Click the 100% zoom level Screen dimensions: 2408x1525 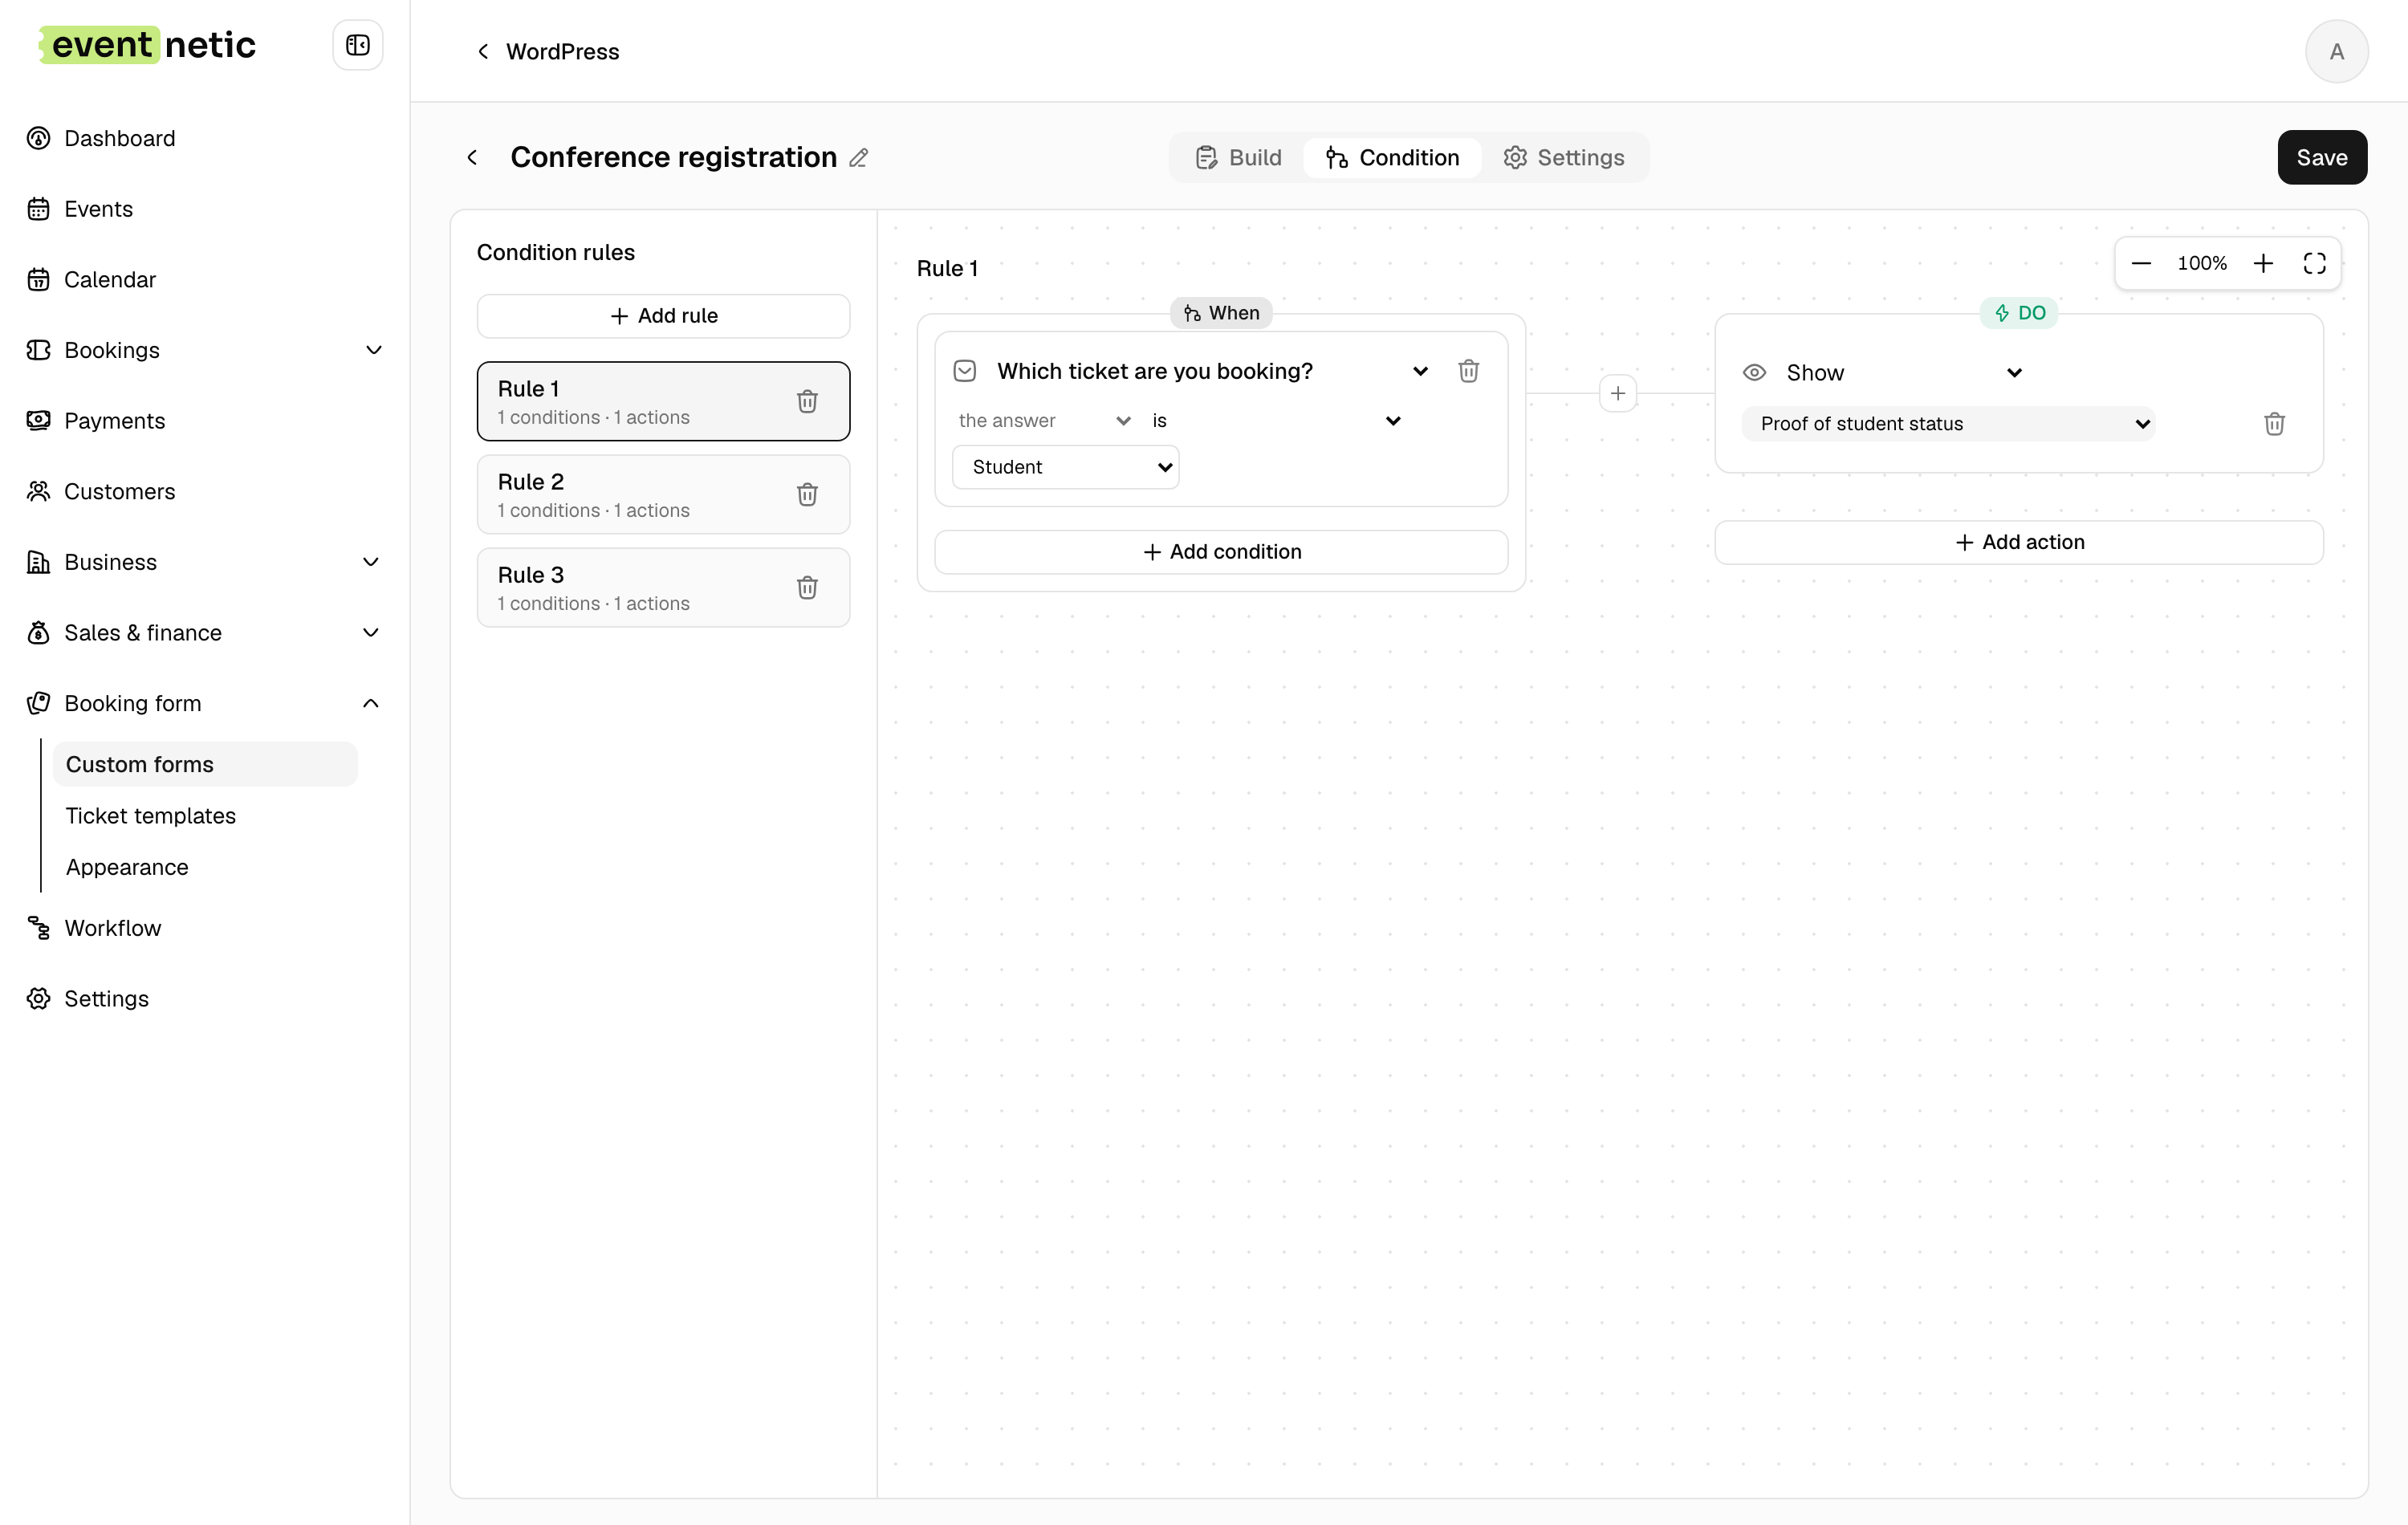coord(2202,263)
